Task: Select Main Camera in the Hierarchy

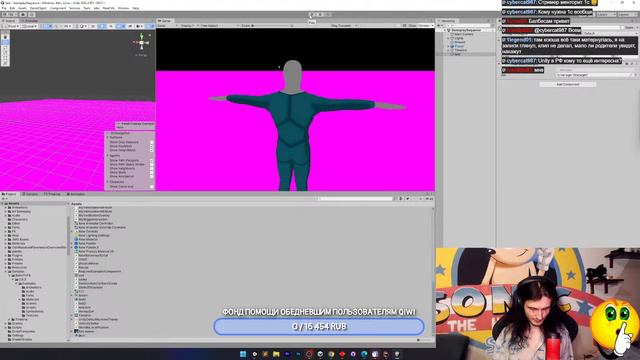Action: [x=464, y=34]
